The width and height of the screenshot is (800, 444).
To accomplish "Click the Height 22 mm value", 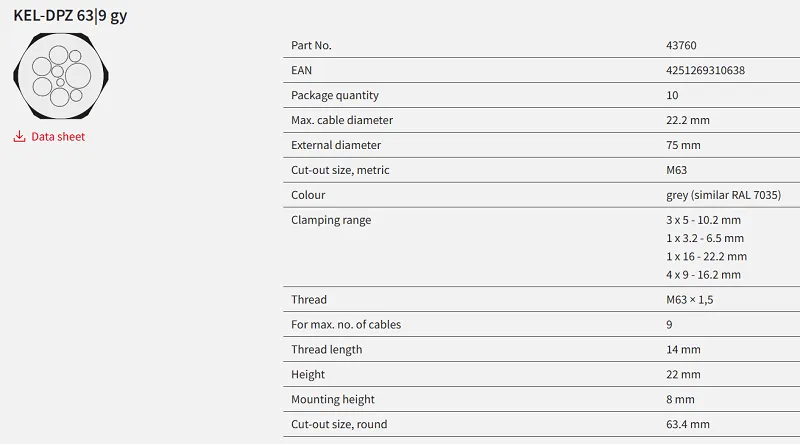I will coord(683,375).
